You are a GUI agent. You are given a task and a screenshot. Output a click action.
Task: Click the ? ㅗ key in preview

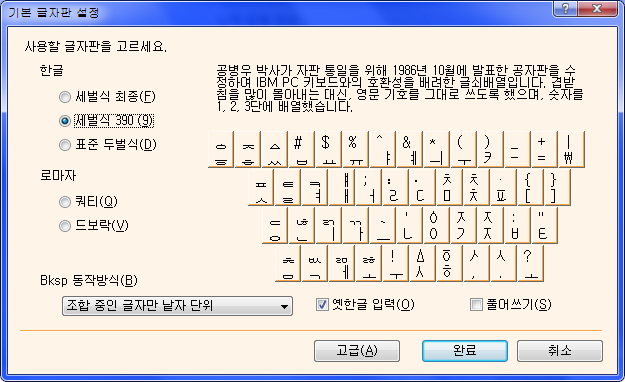point(530,264)
